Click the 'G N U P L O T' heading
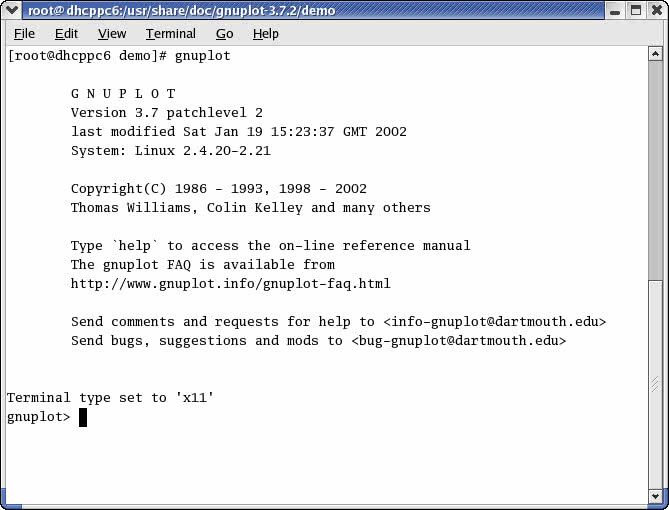 click(123, 93)
